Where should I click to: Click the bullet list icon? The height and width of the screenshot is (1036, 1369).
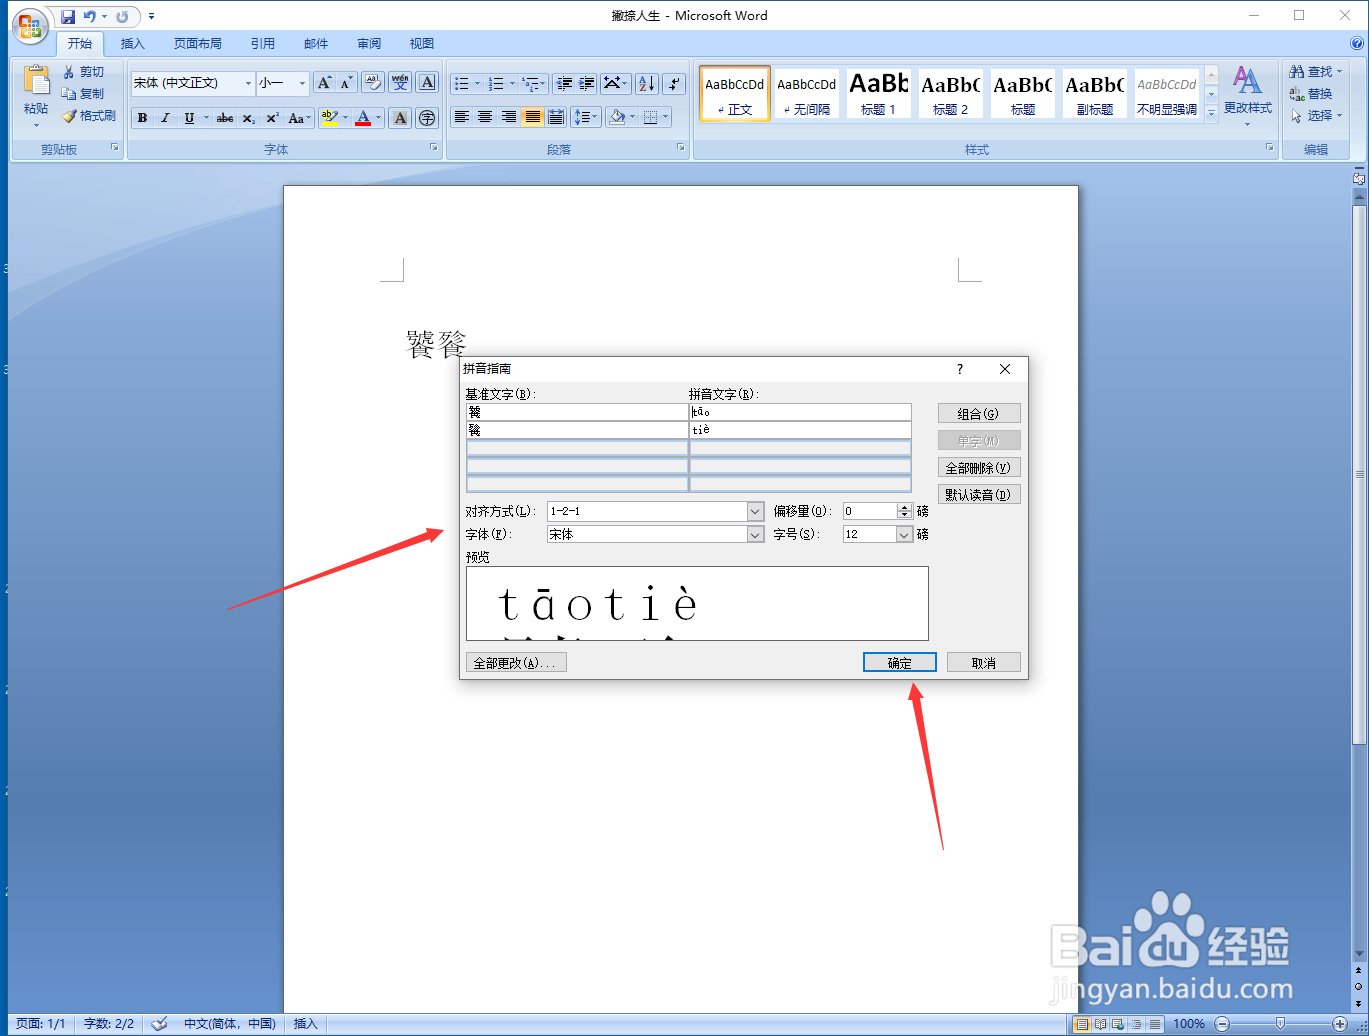[461, 84]
